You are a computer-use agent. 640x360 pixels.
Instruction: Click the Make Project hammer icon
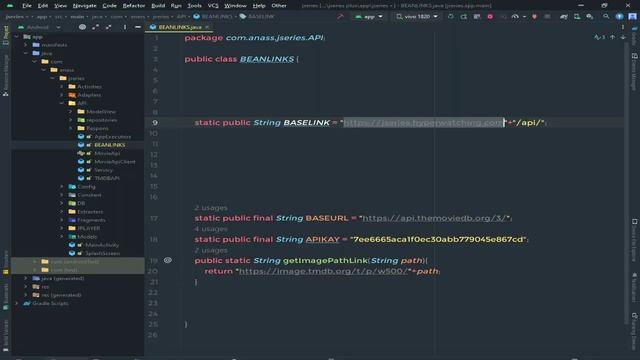pyautogui.click(x=340, y=17)
